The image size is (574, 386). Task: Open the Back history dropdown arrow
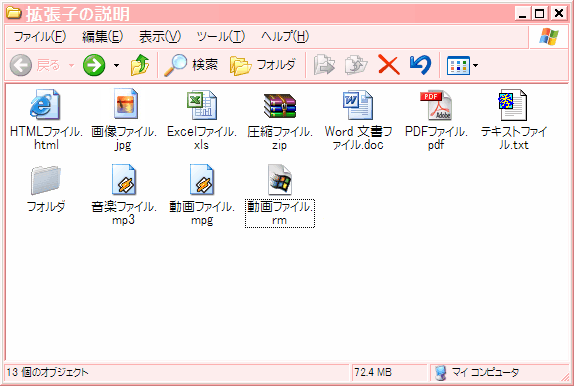(x=71, y=66)
